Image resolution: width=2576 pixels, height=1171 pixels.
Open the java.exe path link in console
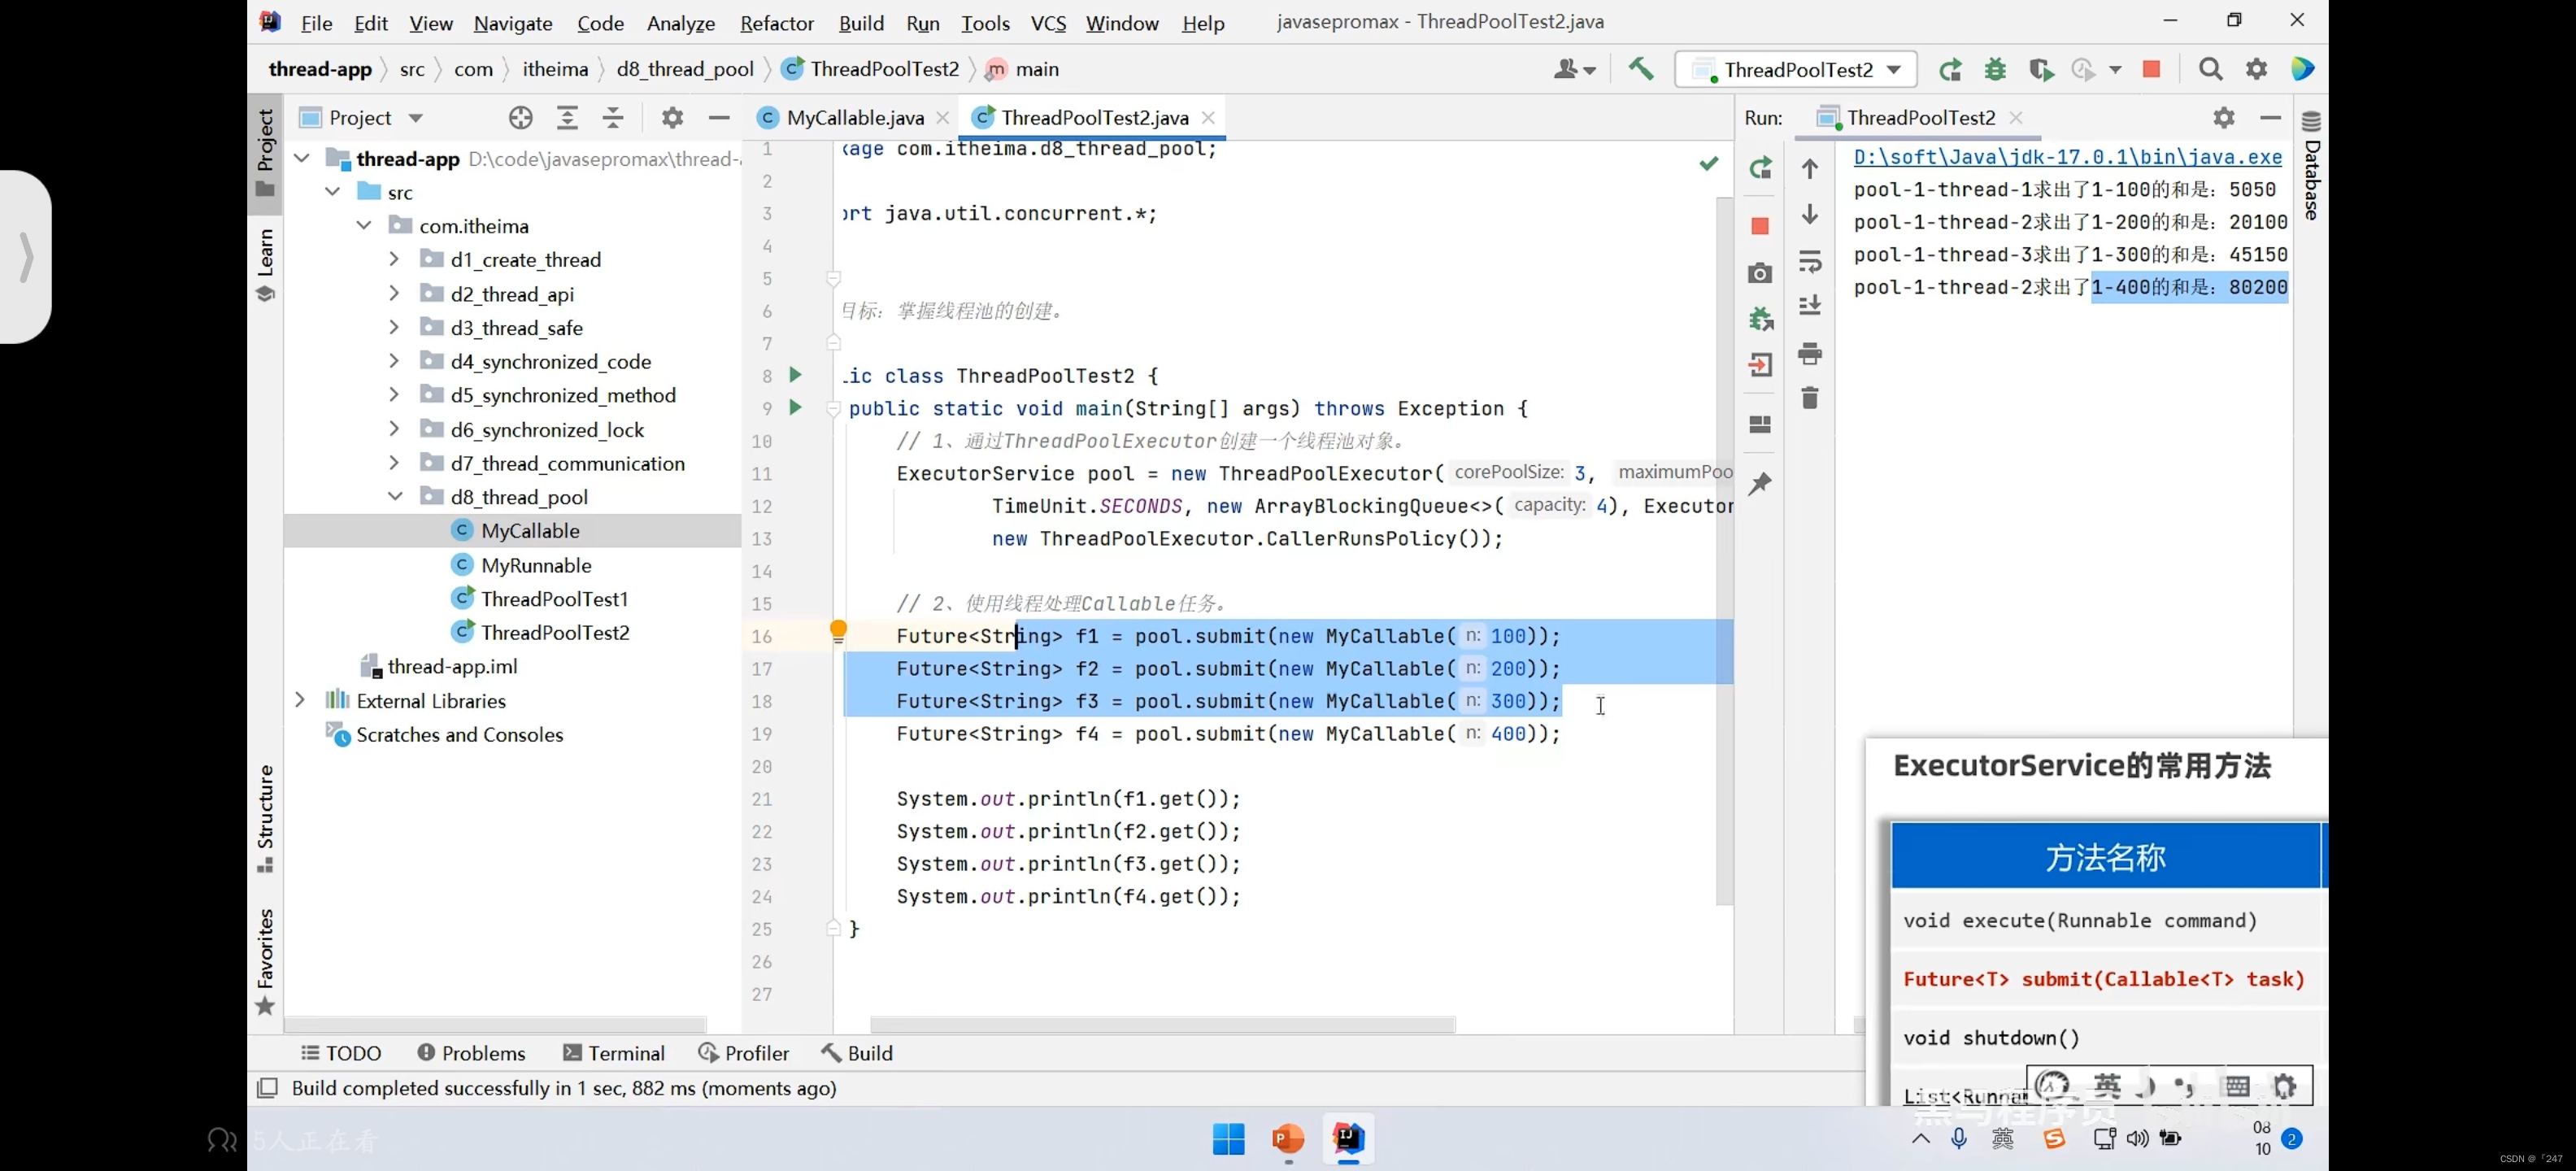point(2067,157)
